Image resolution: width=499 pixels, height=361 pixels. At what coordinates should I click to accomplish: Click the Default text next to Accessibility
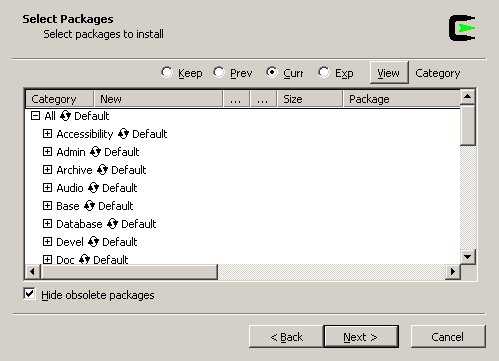(x=150, y=134)
